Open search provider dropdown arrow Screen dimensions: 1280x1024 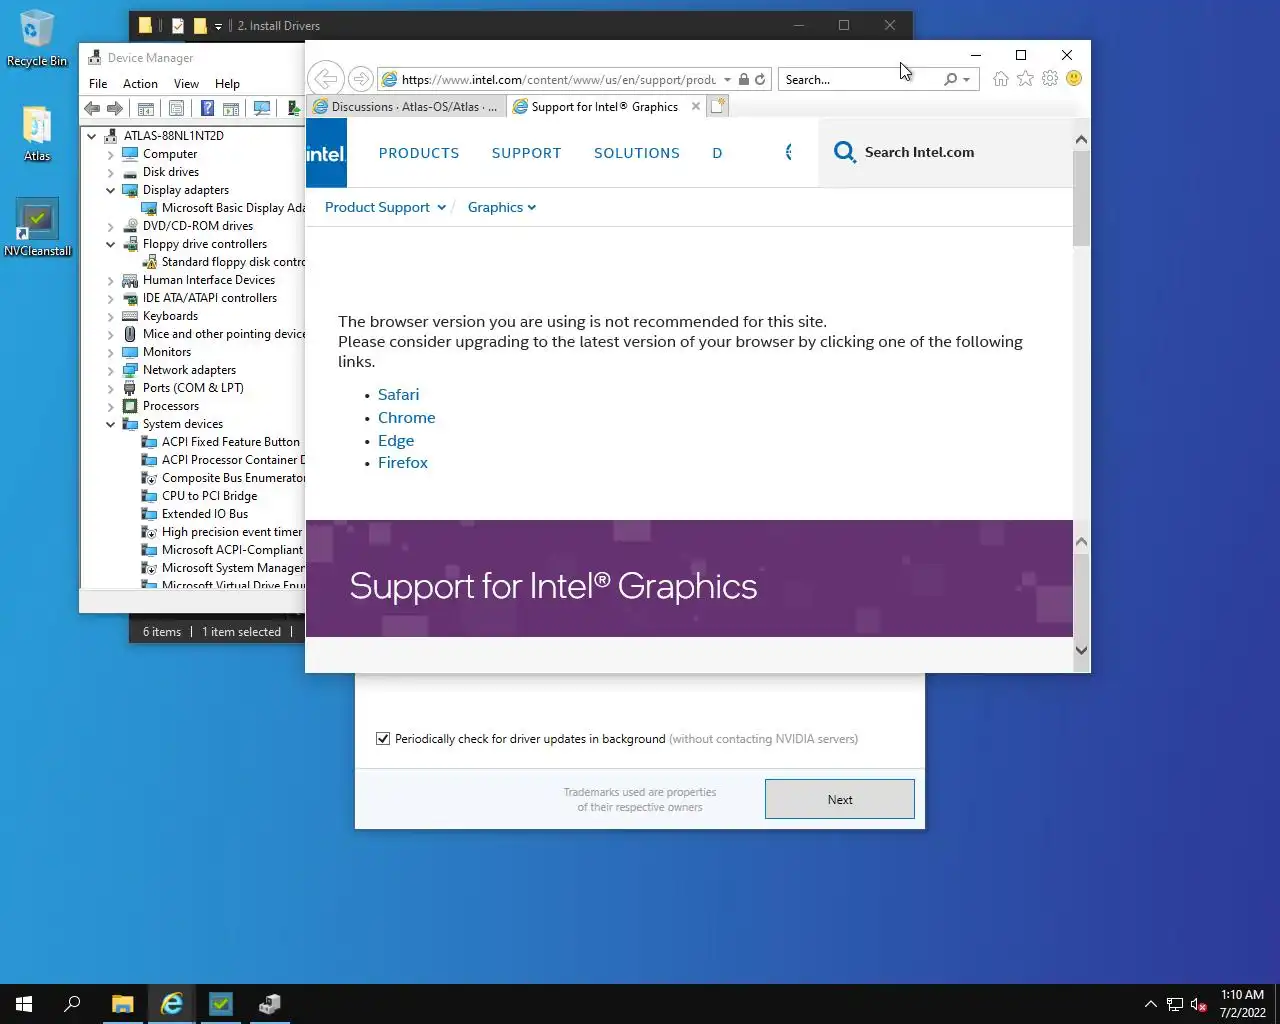966,79
